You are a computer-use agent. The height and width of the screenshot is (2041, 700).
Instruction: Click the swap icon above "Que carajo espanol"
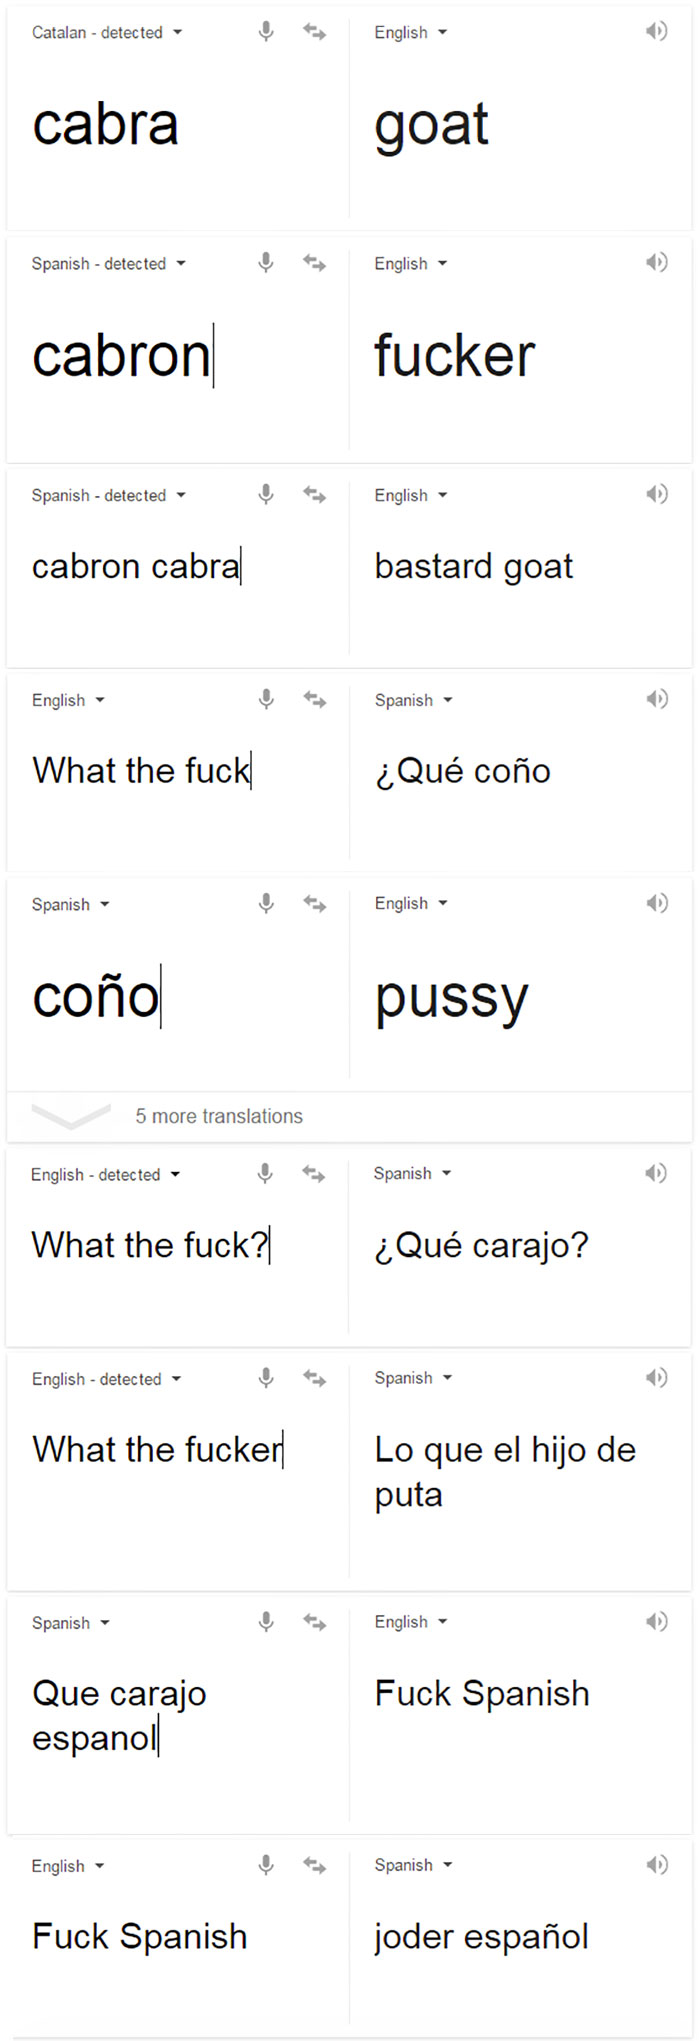click(313, 1622)
